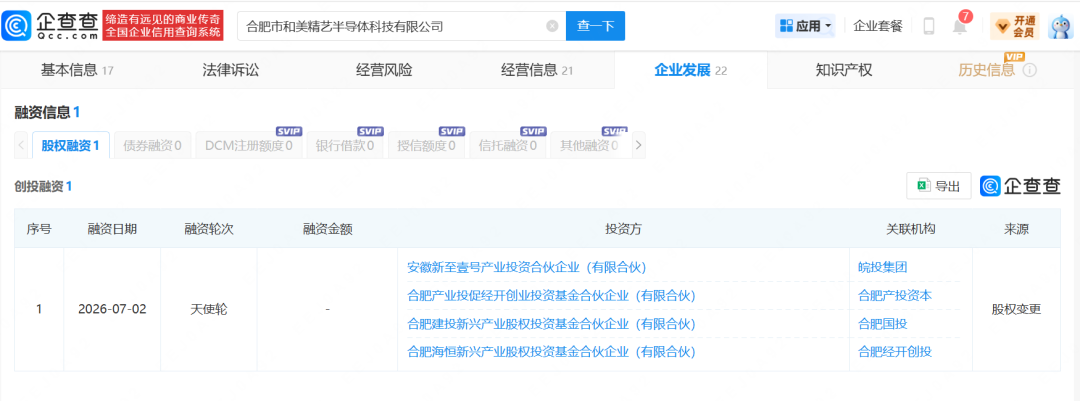Image resolution: width=1080 pixels, height=401 pixels.
Task: Clear the search box with the X icon
Action: pos(552,26)
